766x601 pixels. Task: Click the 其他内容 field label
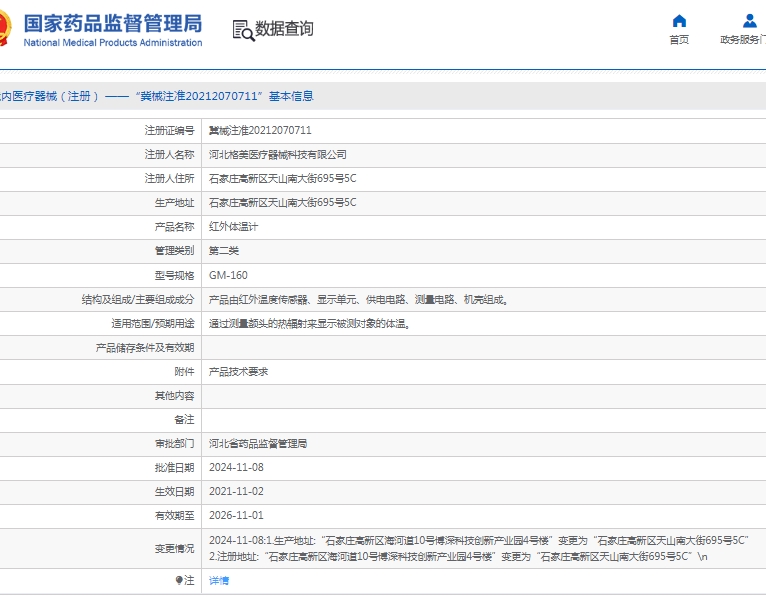[x=174, y=396]
